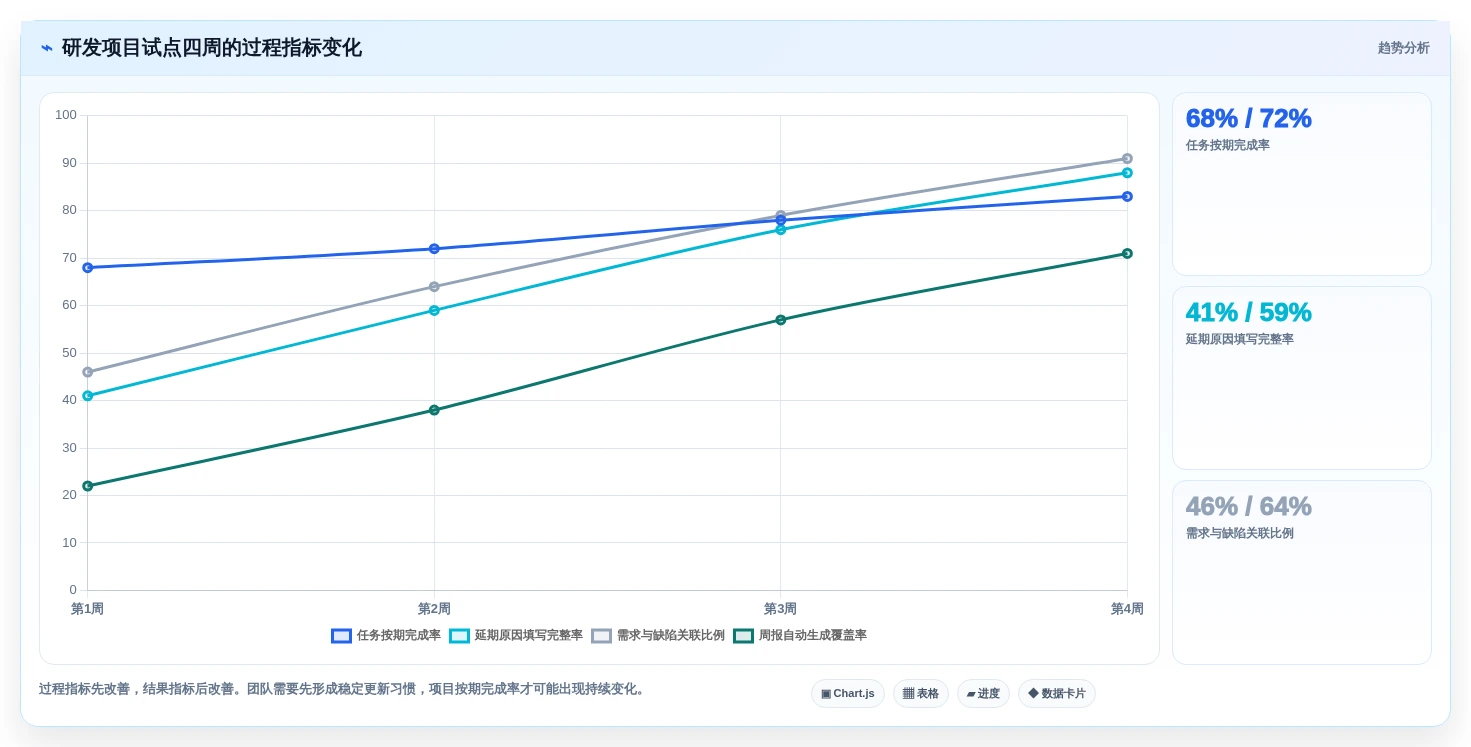Click the 需求与缺陷关联比例 point at 第1周
1471x747 pixels.
tap(88, 372)
